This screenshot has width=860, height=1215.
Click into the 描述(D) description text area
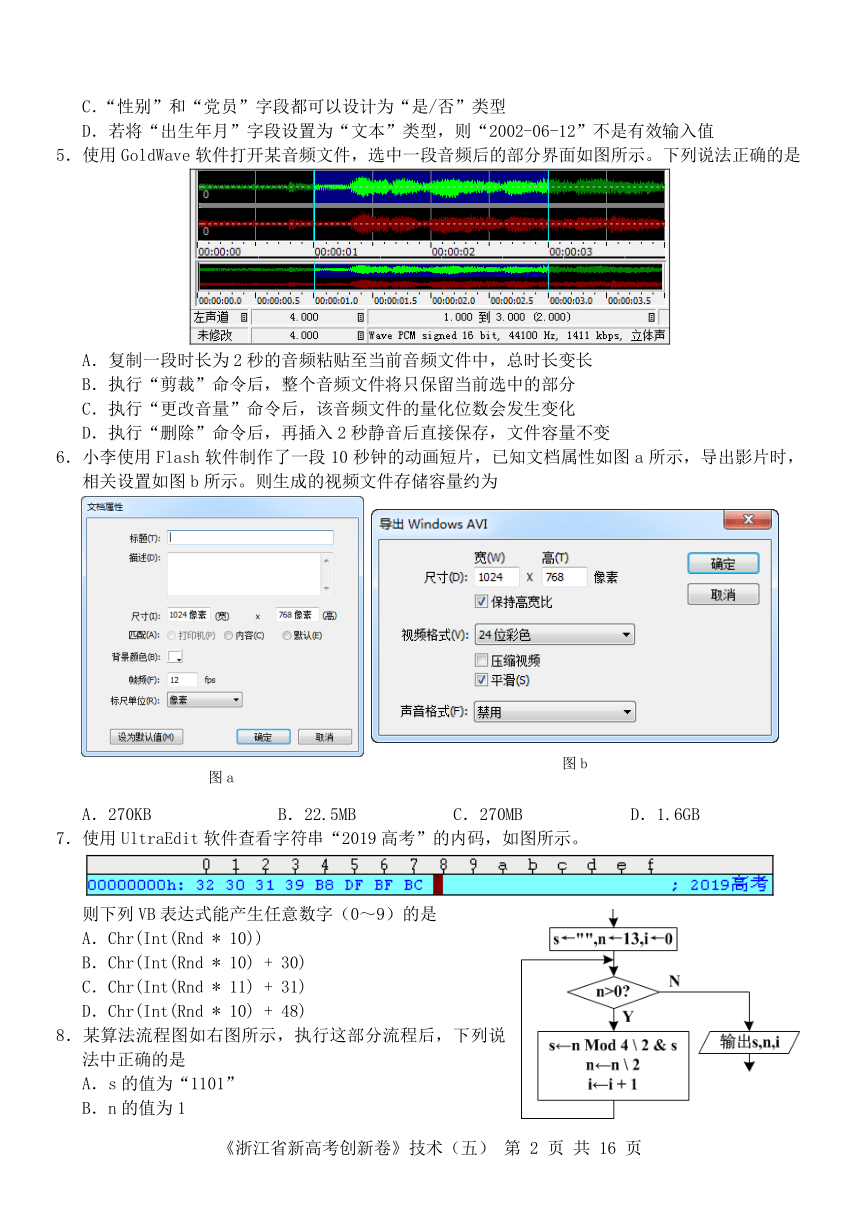point(244,574)
